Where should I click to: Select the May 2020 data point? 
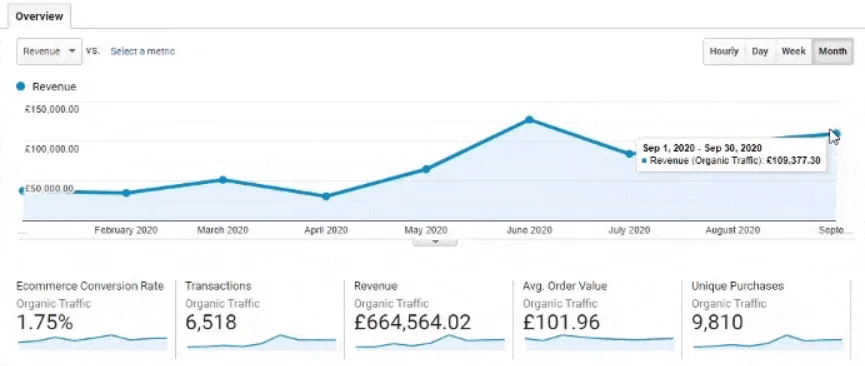(x=426, y=169)
